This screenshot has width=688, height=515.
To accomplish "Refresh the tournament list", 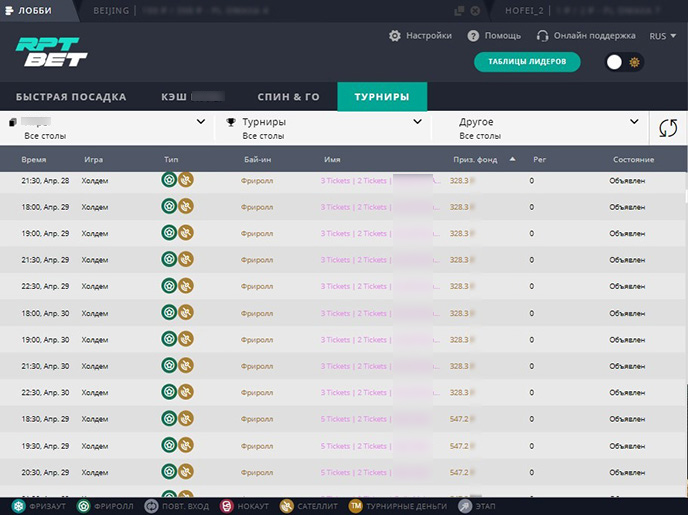I will pyautogui.click(x=667, y=128).
